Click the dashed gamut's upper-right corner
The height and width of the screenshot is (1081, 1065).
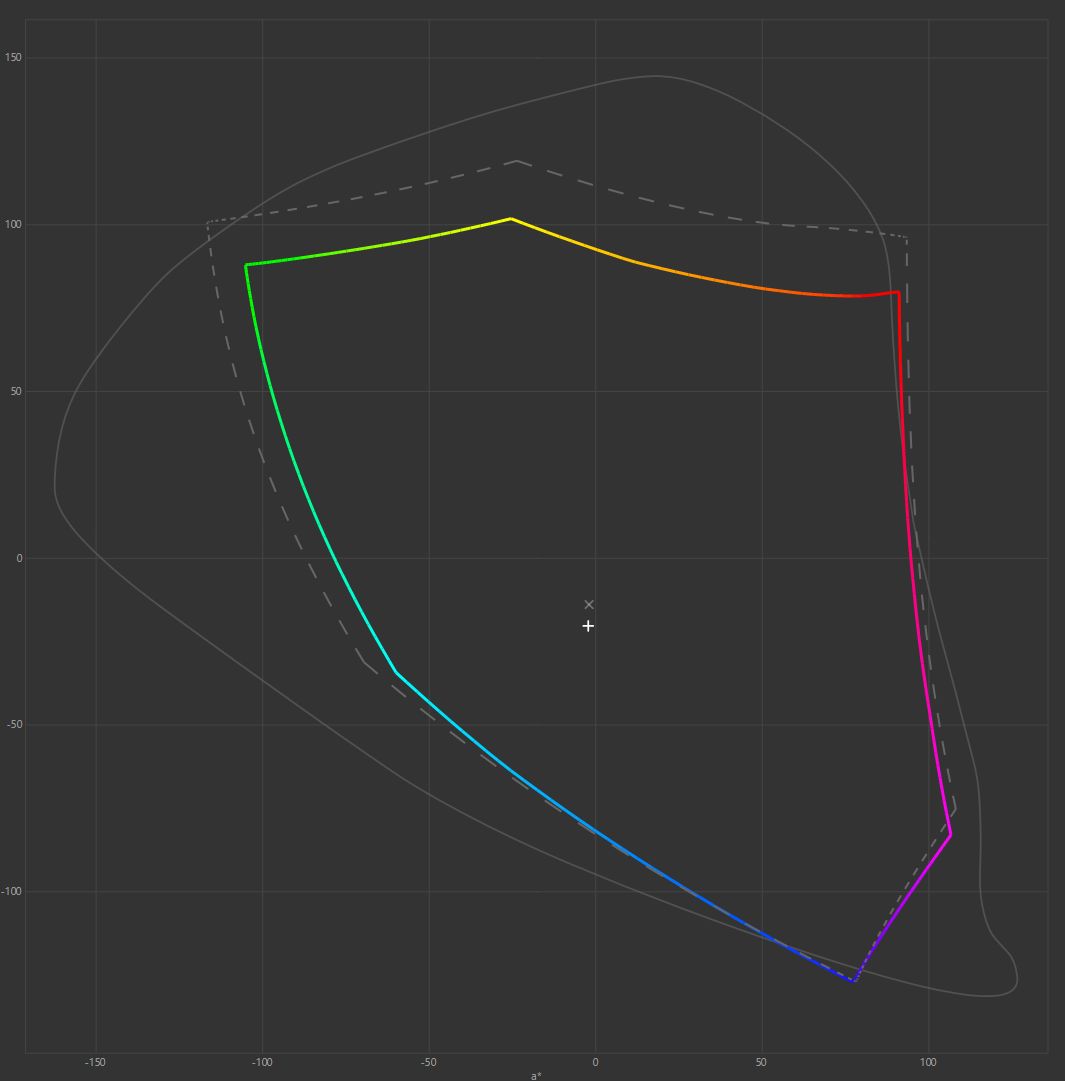click(906, 238)
